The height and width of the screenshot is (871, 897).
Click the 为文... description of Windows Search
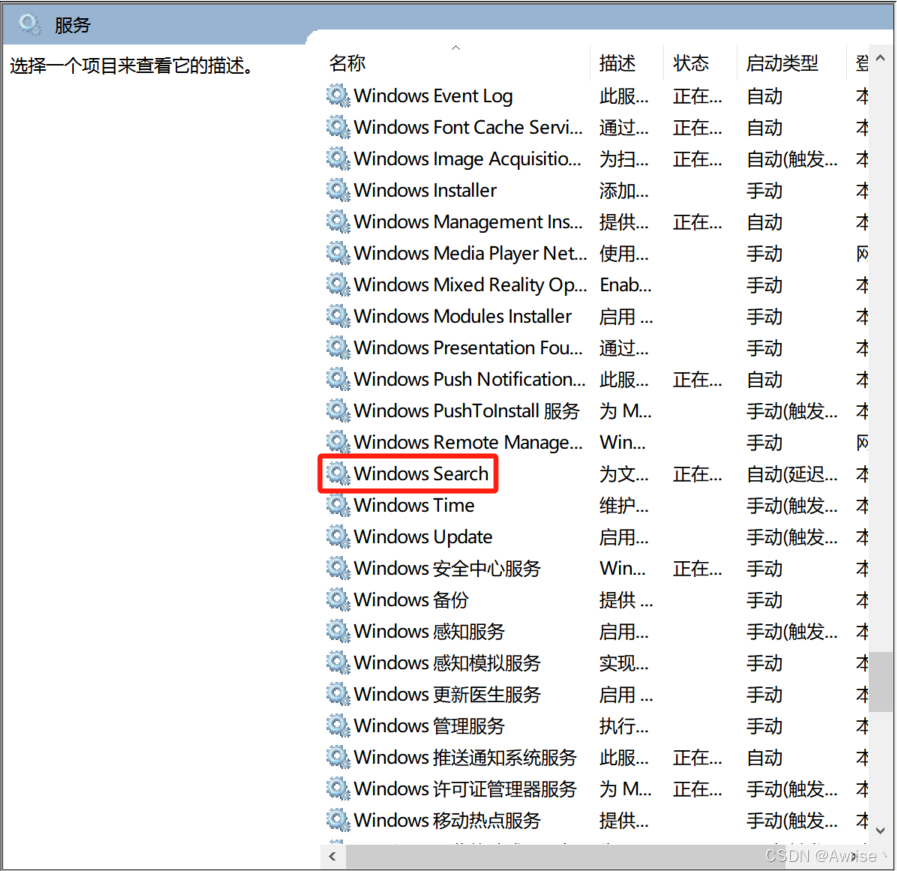click(624, 474)
